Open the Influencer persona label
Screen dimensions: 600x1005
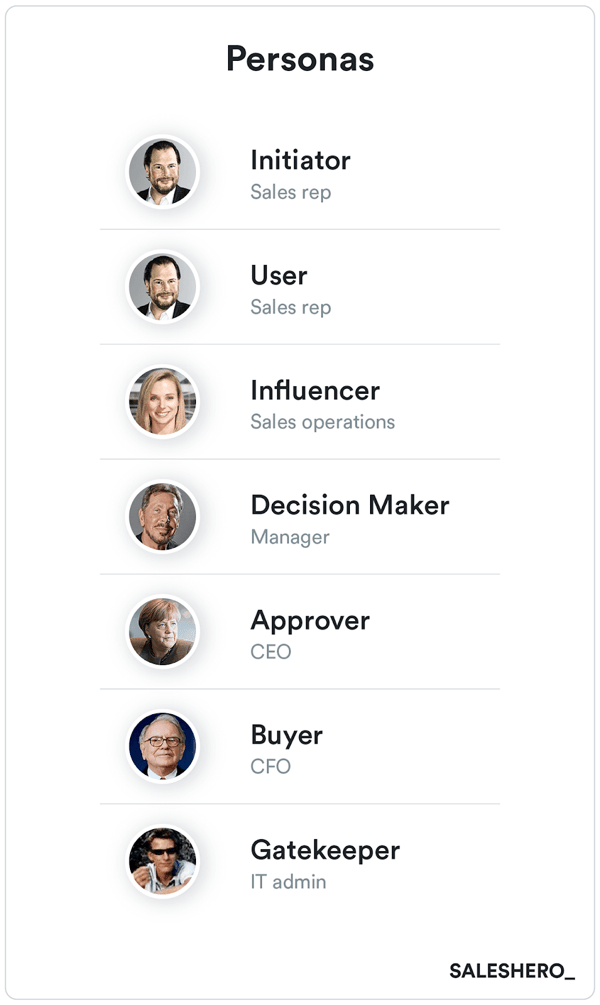tap(315, 390)
